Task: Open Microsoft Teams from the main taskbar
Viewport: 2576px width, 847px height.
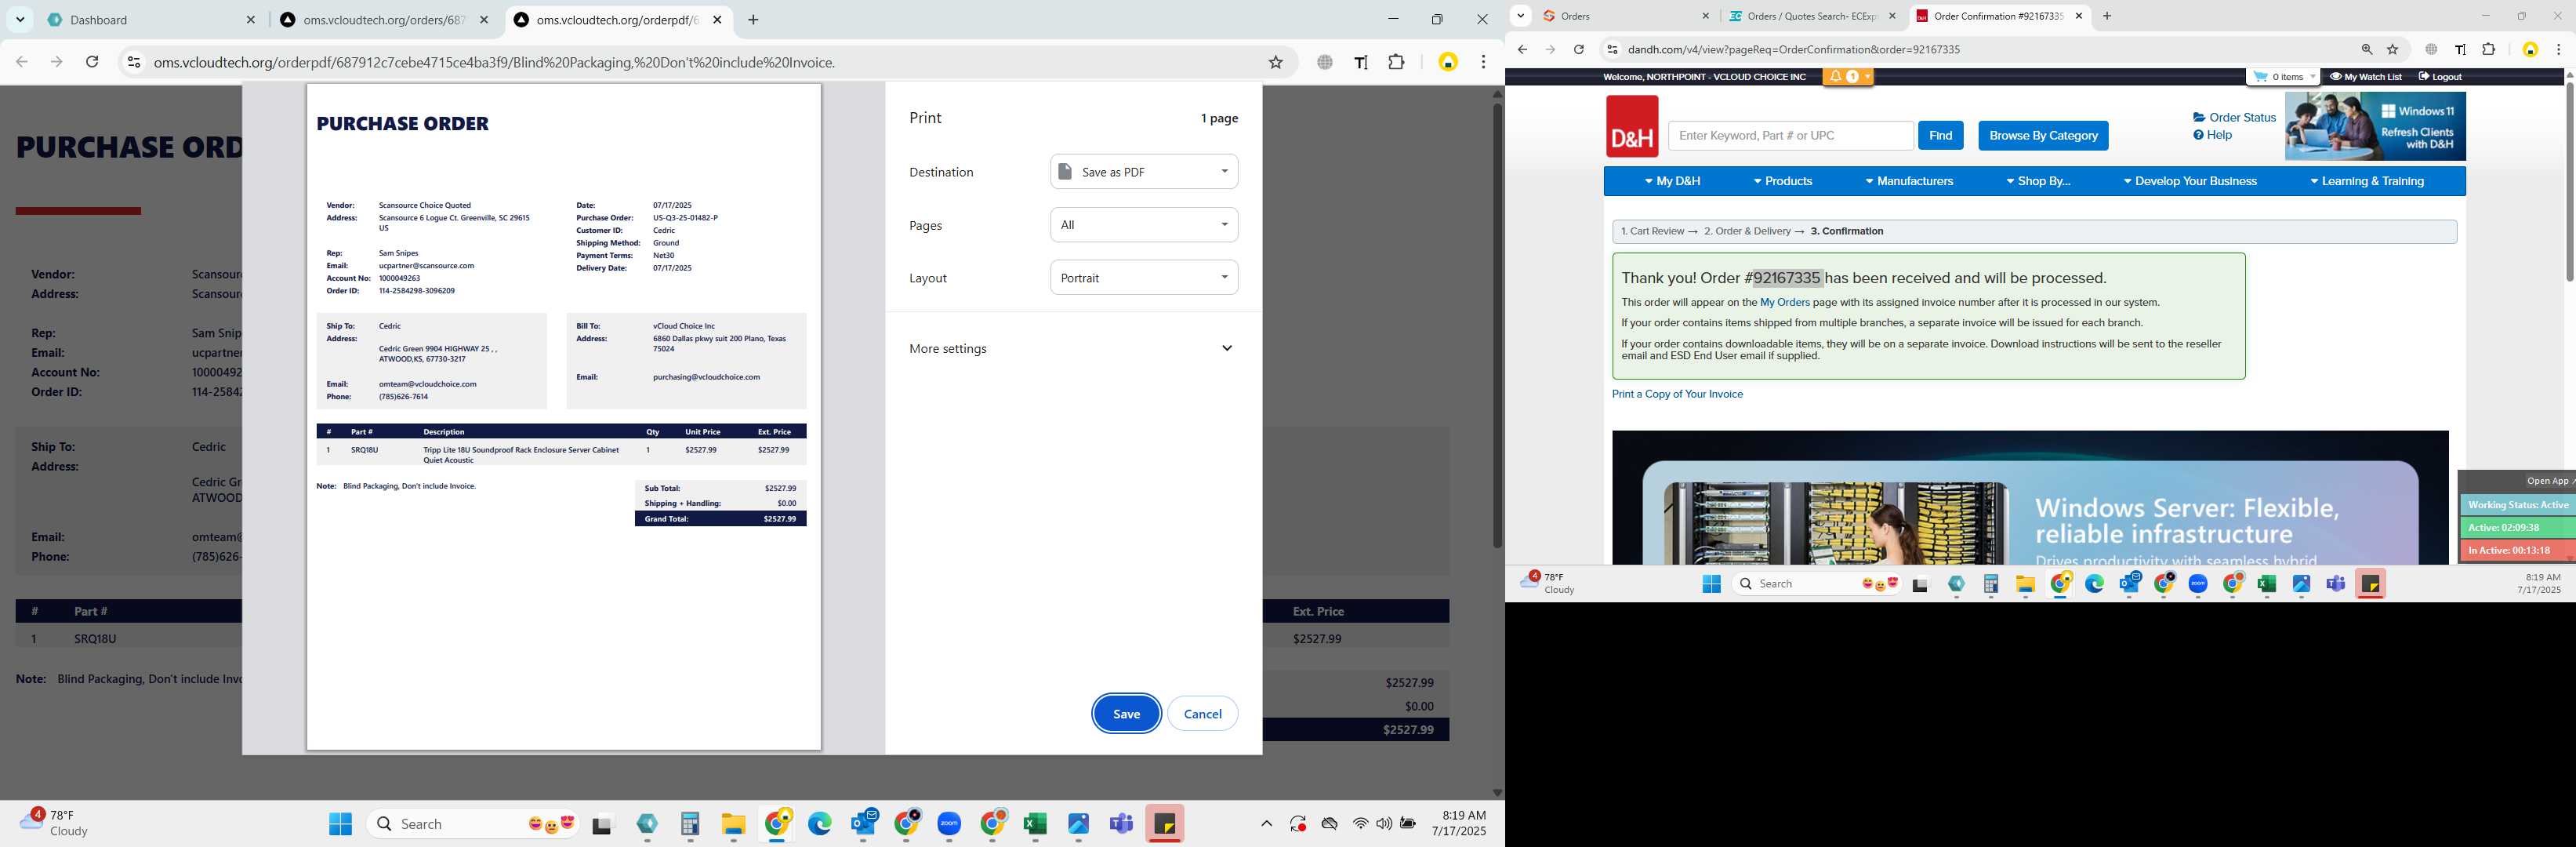Action: pyautogui.click(x=1121, y=823)
